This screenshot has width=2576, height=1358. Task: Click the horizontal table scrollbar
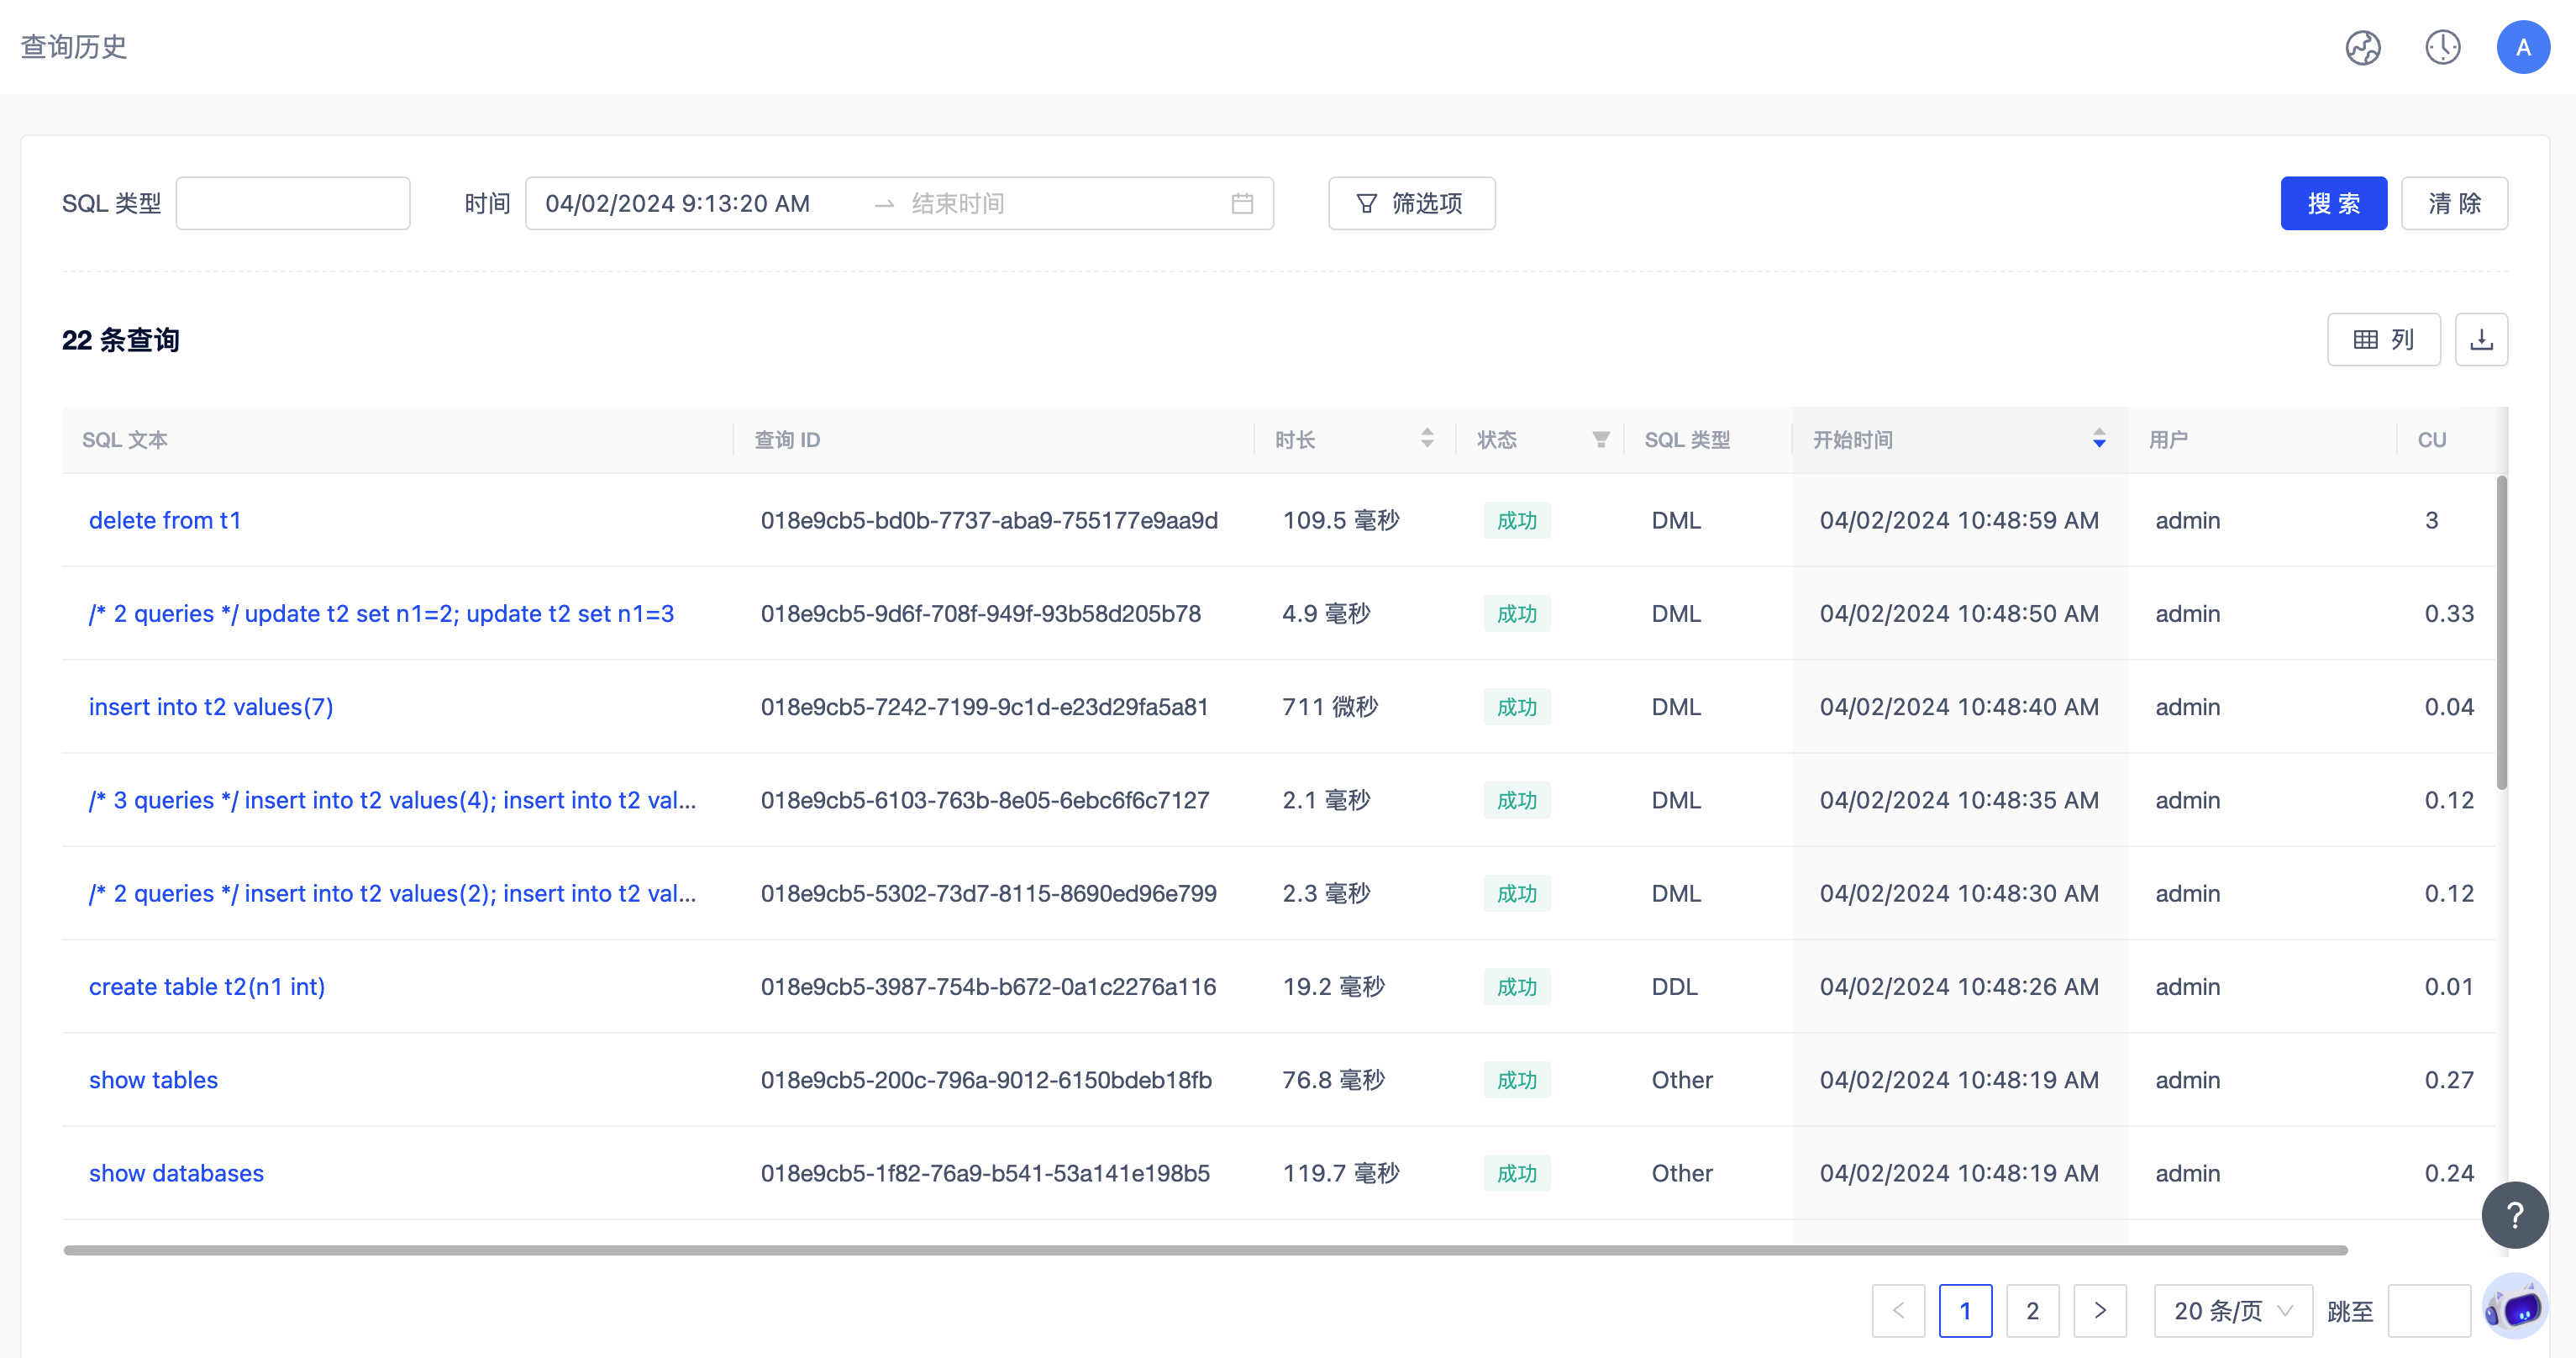[1205, 1250]
